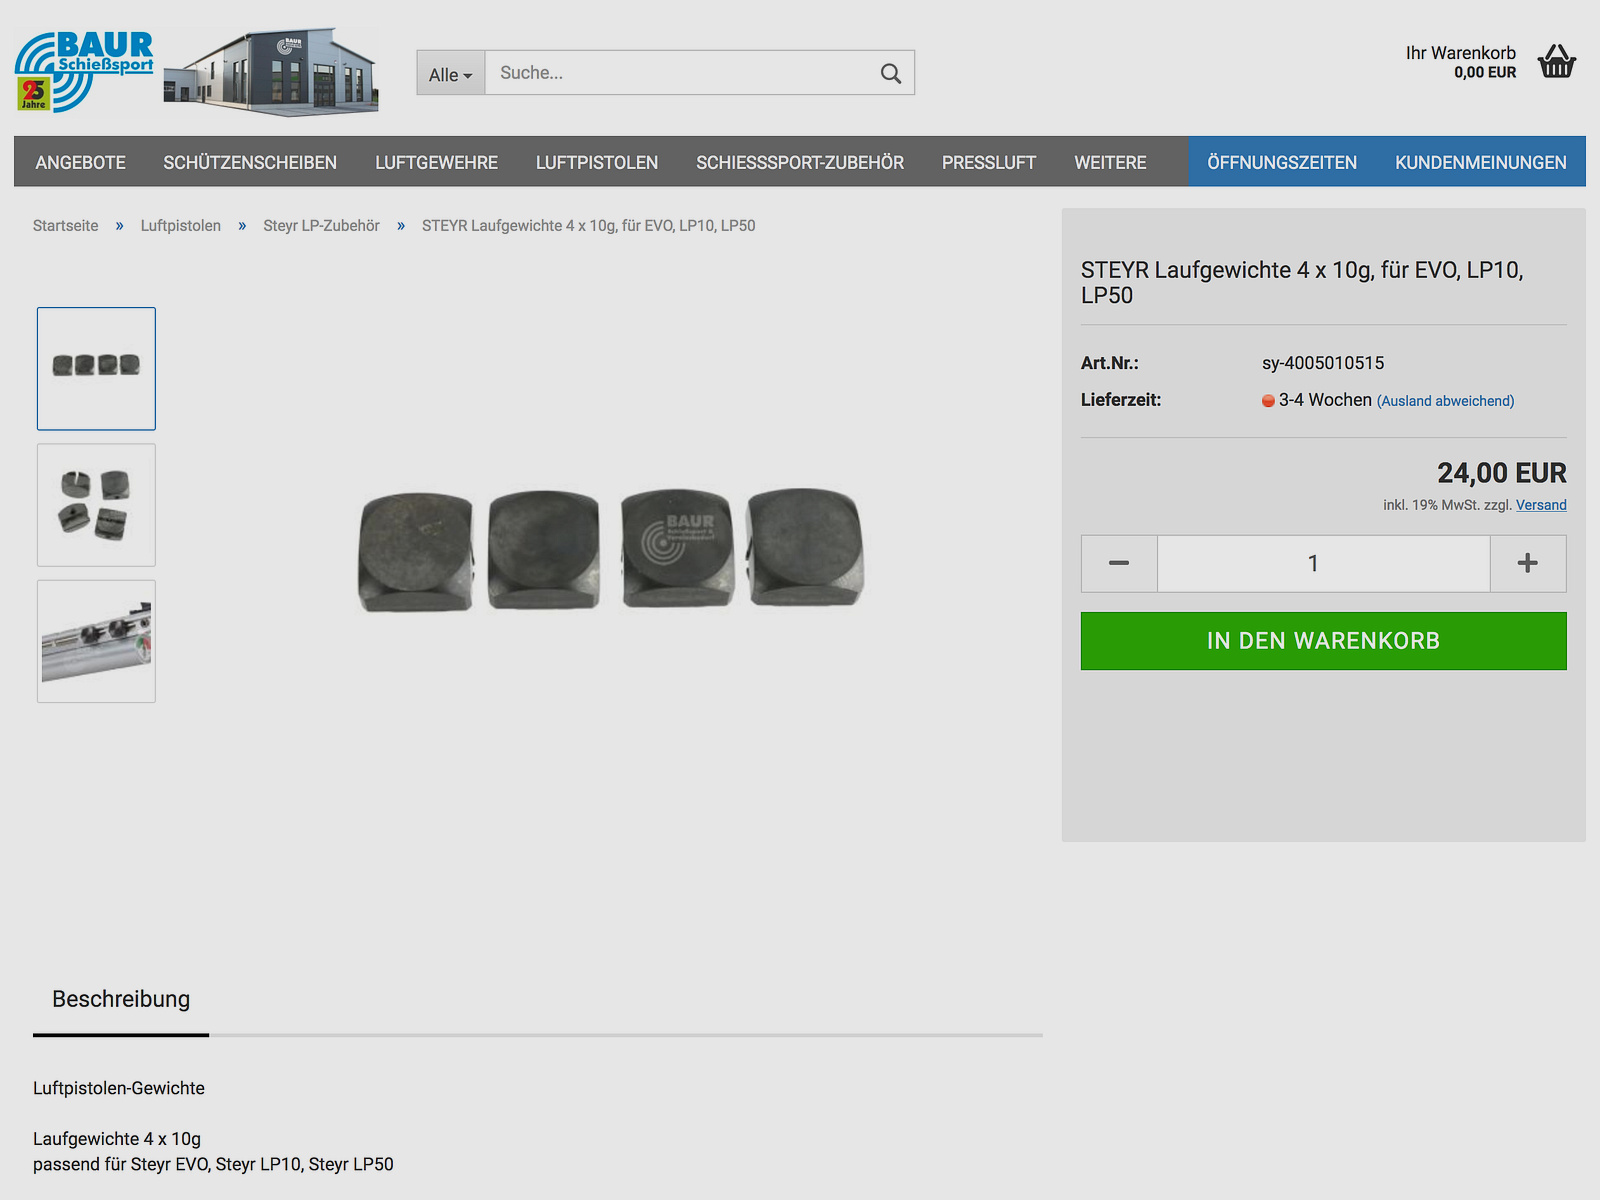
Task: Select second thumbnail of scattered weights
Action: pyautogui.click(x=96, y=505)
